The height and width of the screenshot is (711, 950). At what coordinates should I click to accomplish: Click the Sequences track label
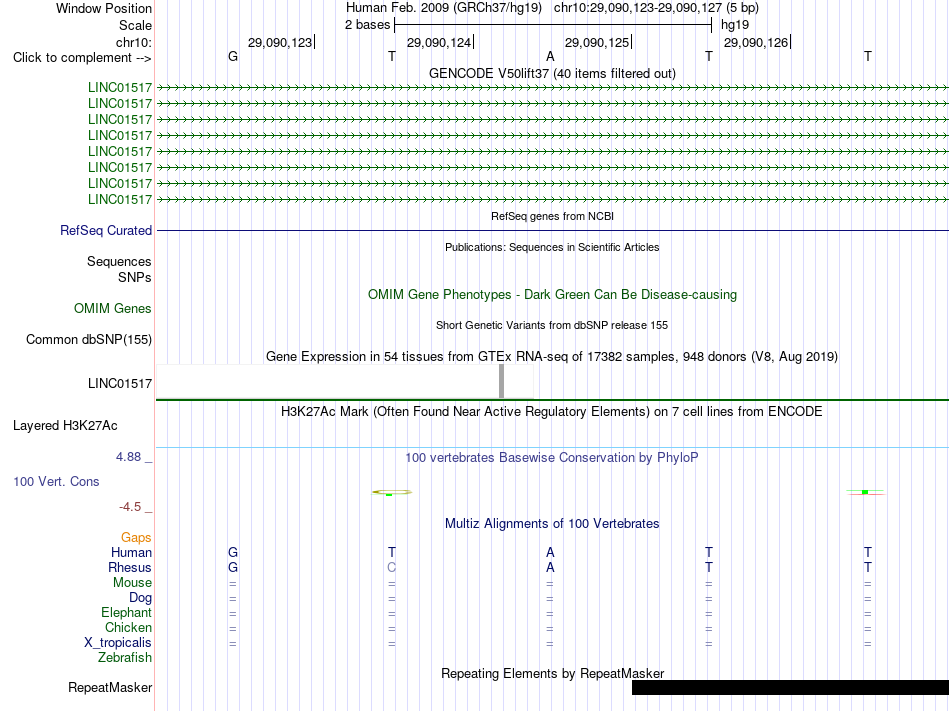pos(119,262)
